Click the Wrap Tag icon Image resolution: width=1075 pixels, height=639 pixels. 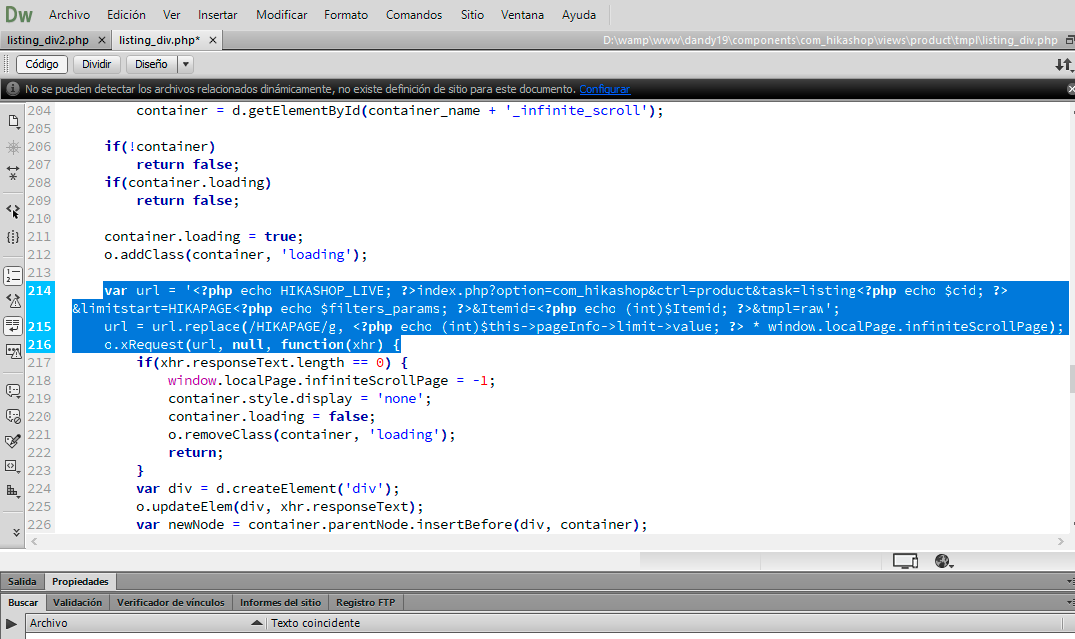(x=13, y=441)
